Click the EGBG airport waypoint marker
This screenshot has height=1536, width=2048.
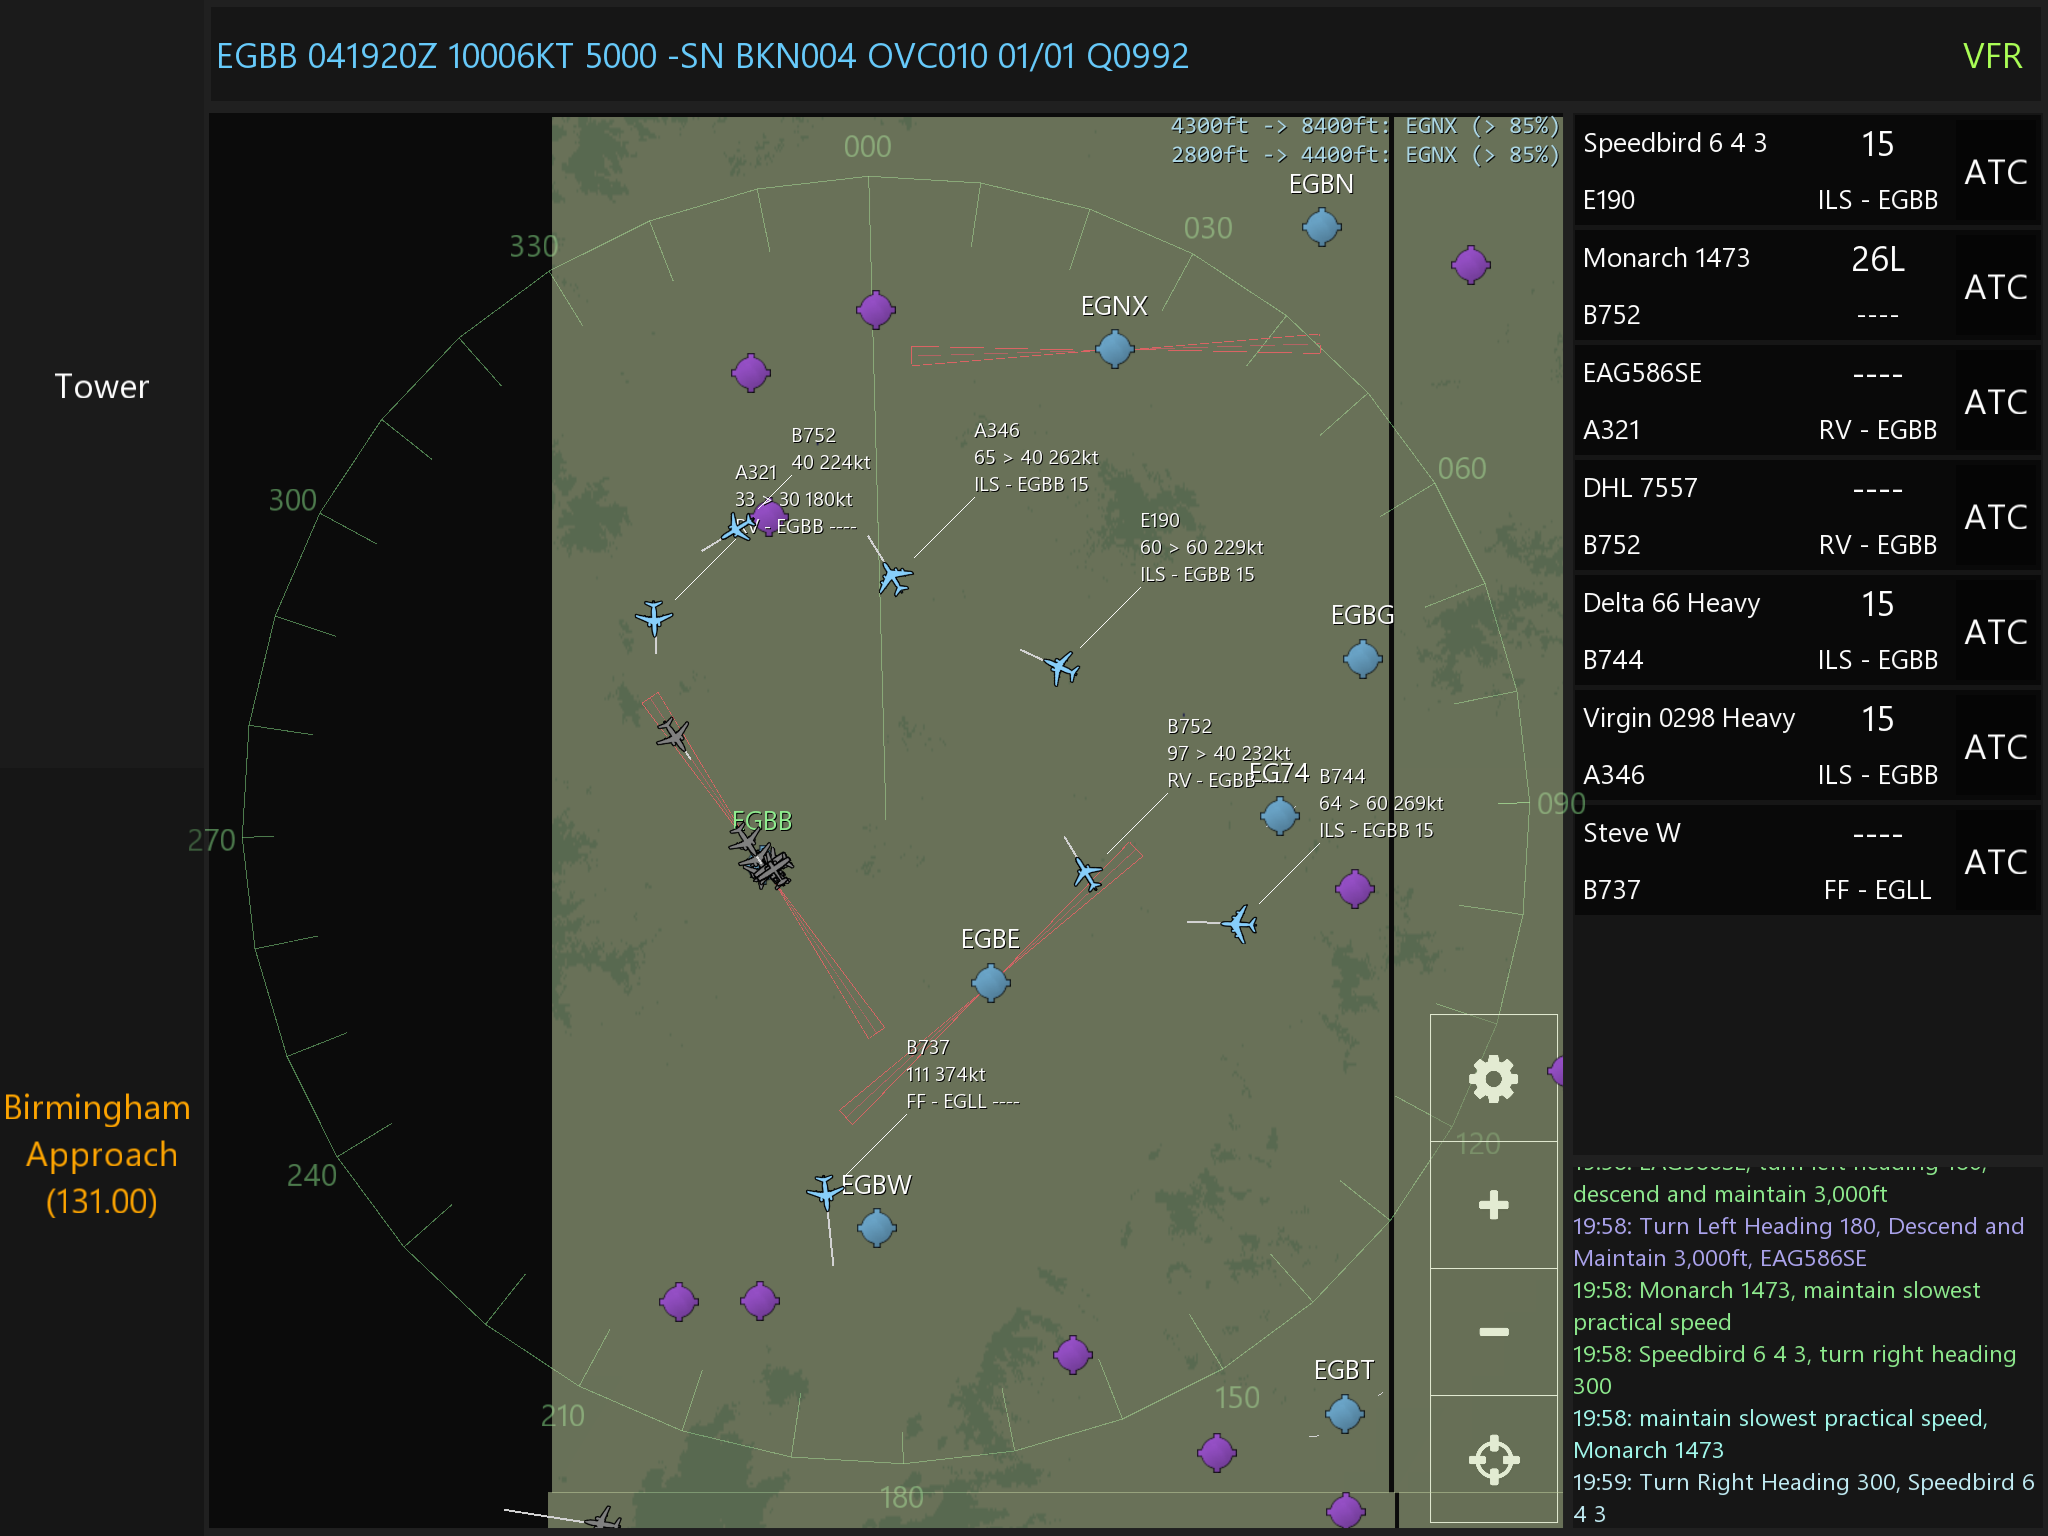click(x=1362, y=659)
